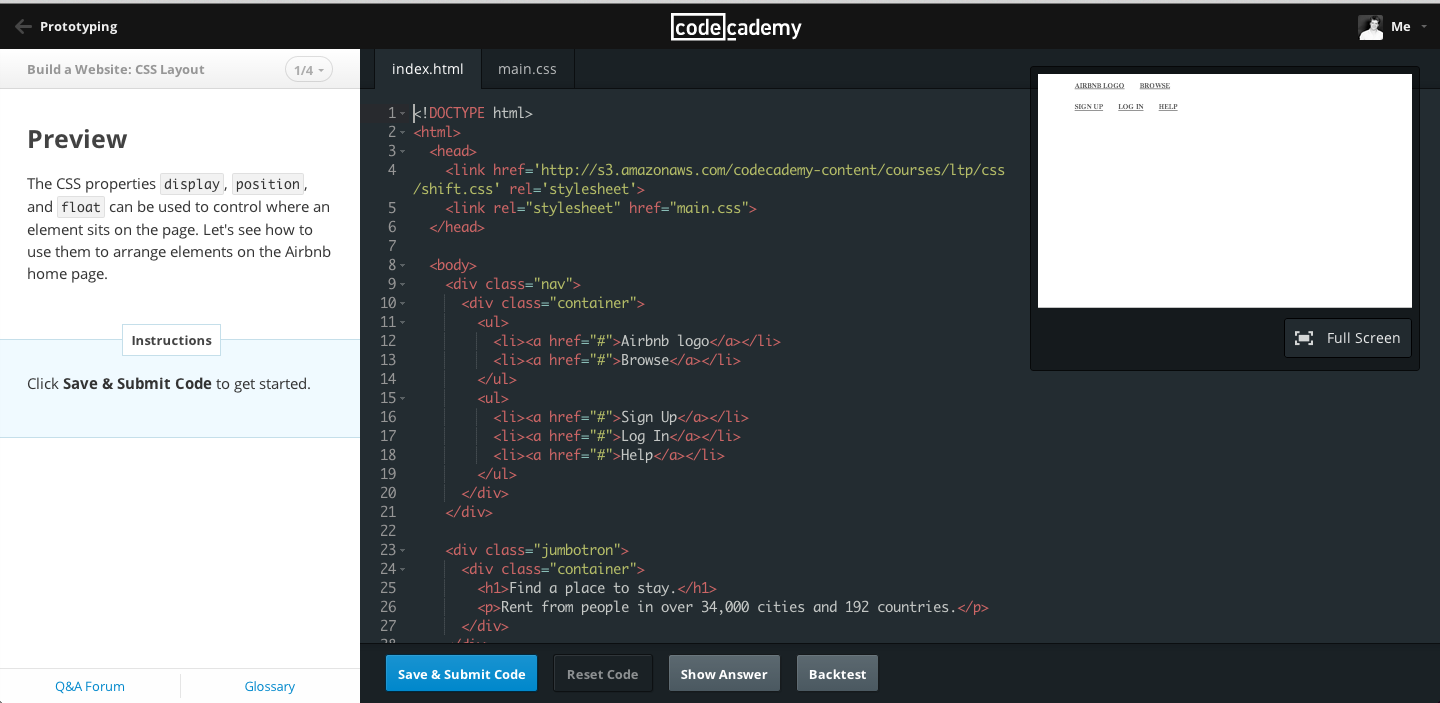Image resolution: width=1440 pixels, height=703 pixels.
Task: Click the Reset Code button
Action: (x=602, y=673)
